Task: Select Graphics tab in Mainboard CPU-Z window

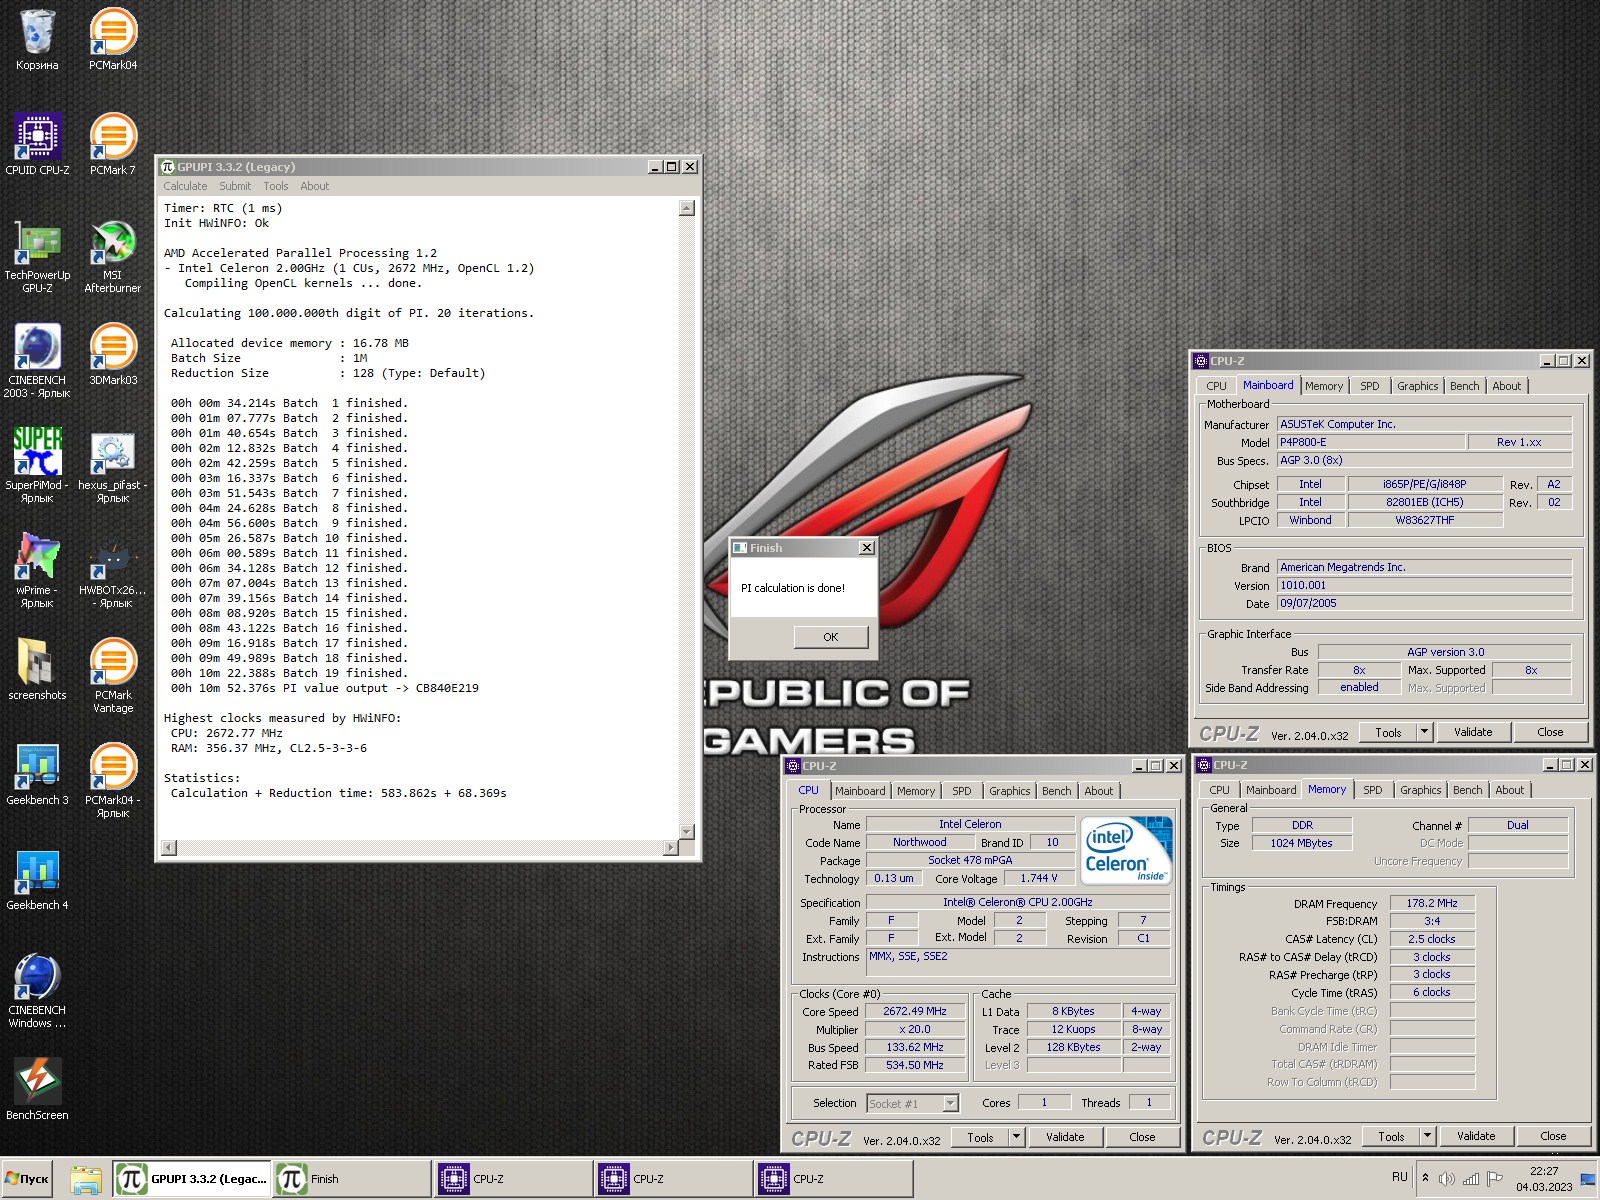Action: tap(1417, 386)
